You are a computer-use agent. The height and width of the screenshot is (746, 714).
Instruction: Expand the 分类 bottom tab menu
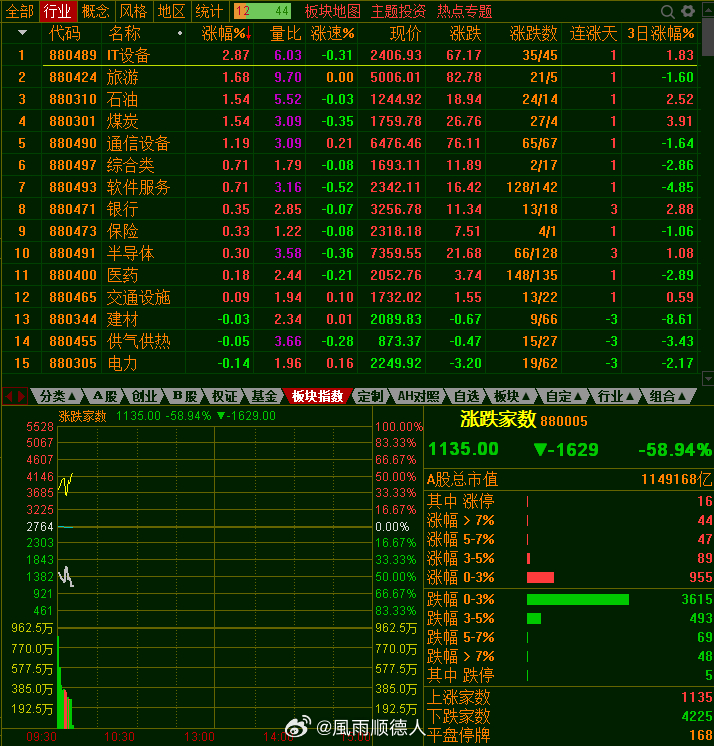pyautogui.click(x=58, y=396)
